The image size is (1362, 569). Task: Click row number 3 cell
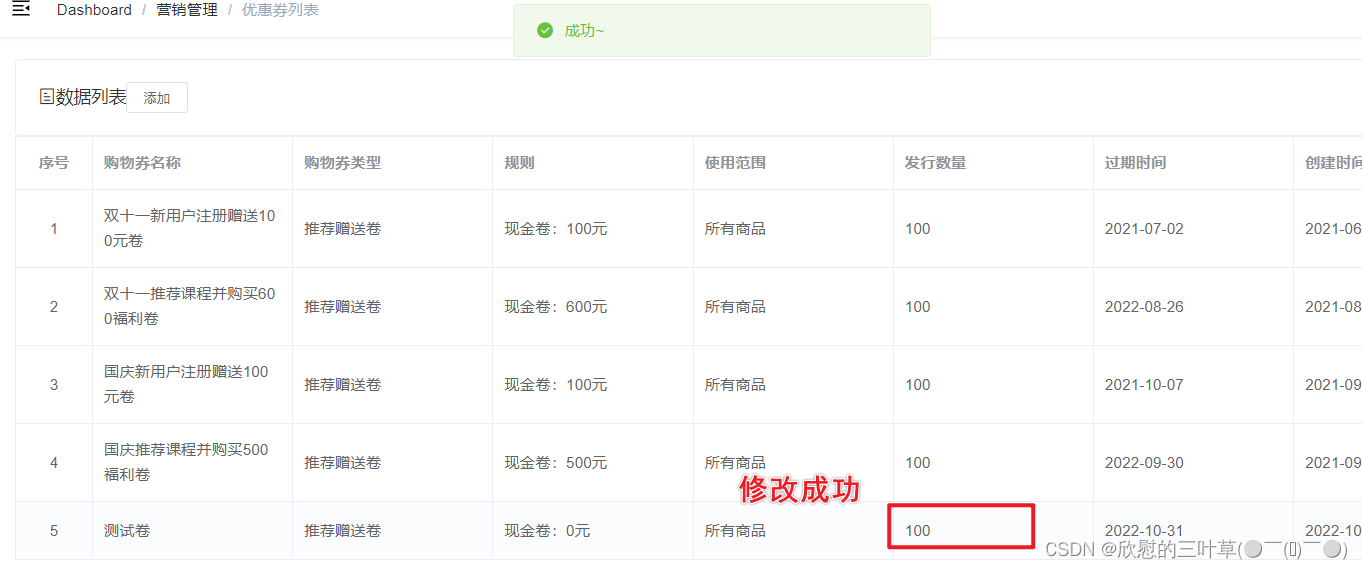54,385
